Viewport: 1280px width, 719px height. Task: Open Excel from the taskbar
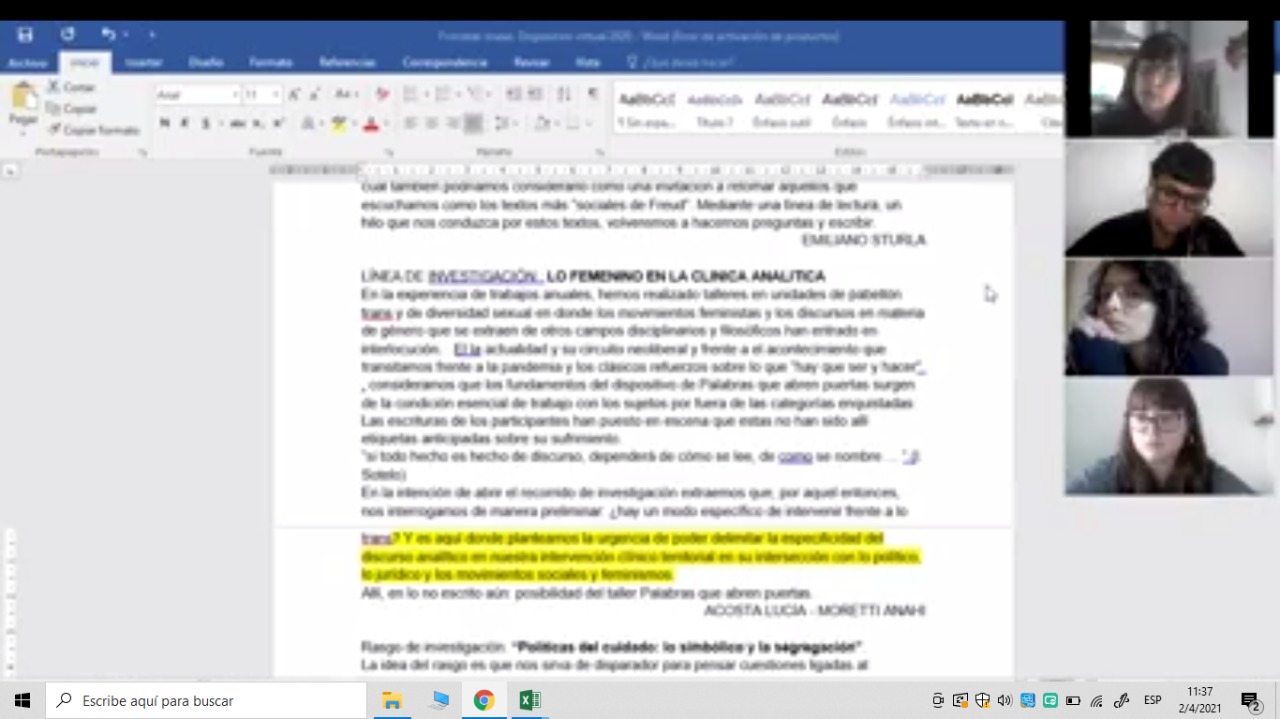click(529, 700)
